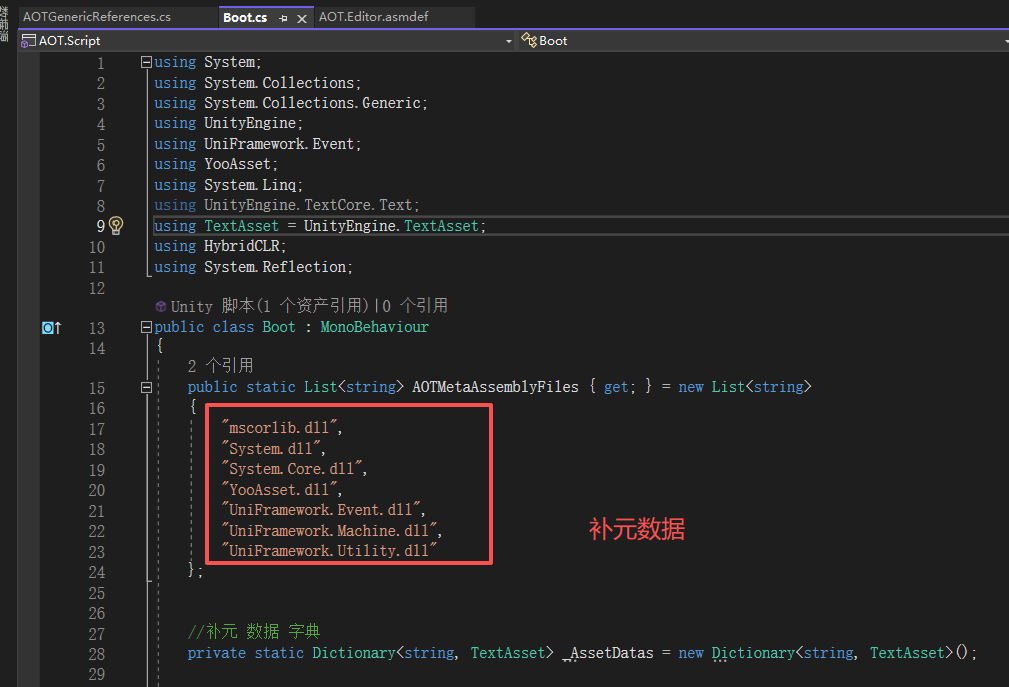
Task: Click the "YooAsset.dll" string
Action: click(279, 490)
